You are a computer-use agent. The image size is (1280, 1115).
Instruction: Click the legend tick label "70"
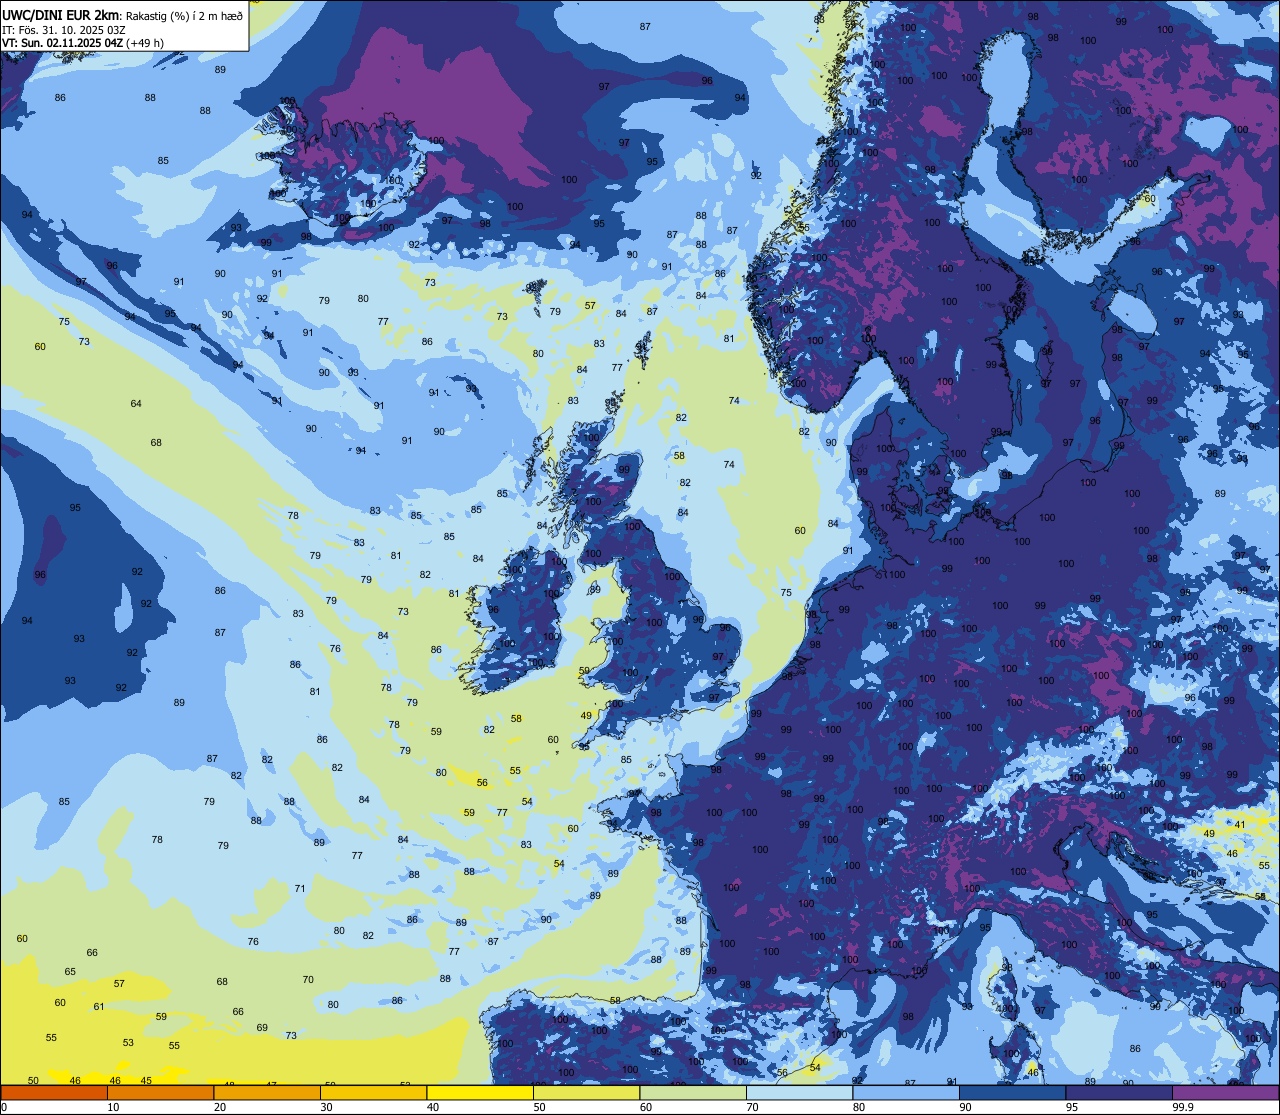tap(752, 1107)
